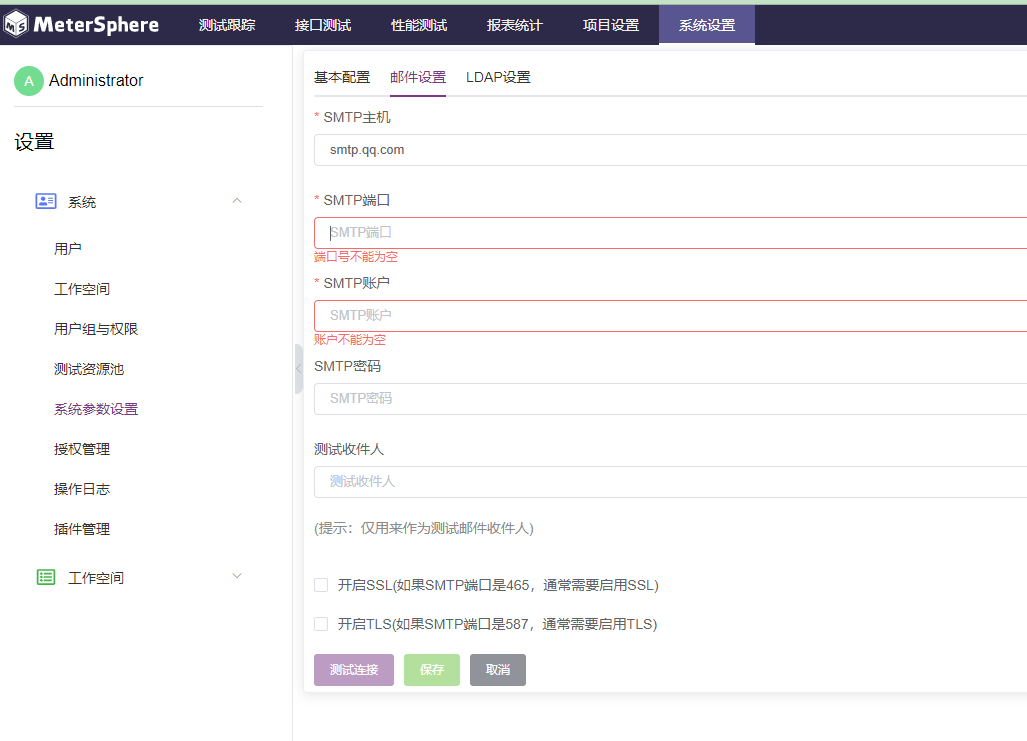Click the 系统 category icon in sidebar
Image resolution: width=1027 pixels, height=741 pixels.
coord(46,201)
